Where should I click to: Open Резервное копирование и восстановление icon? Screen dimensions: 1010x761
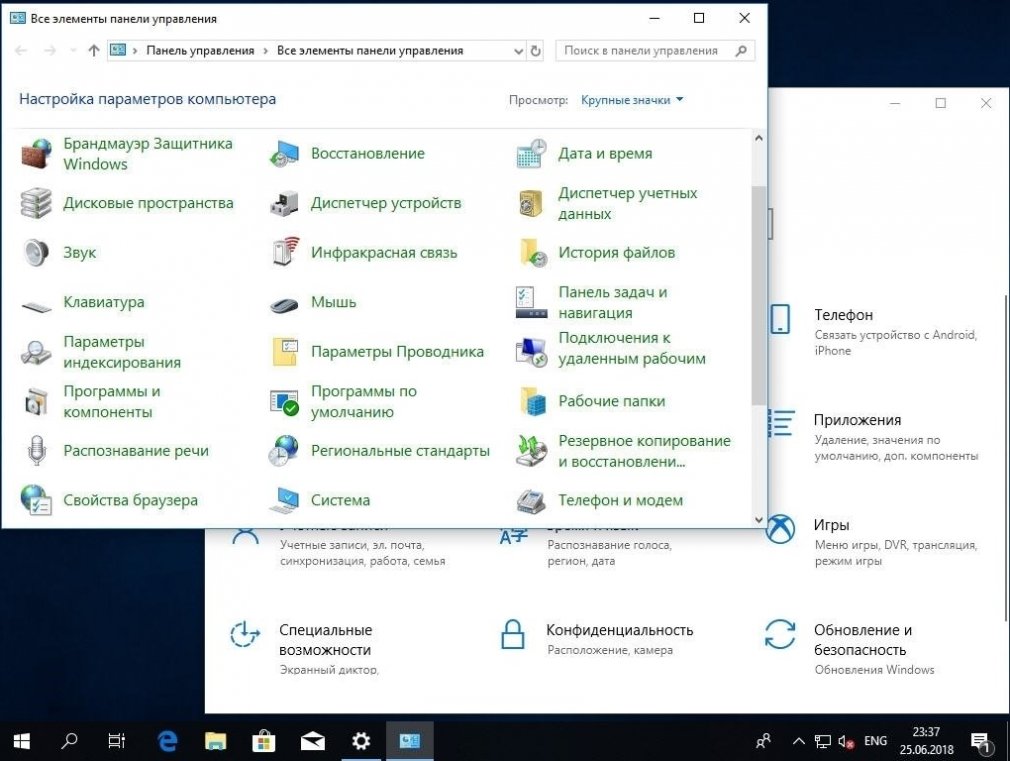click(531, 450)
